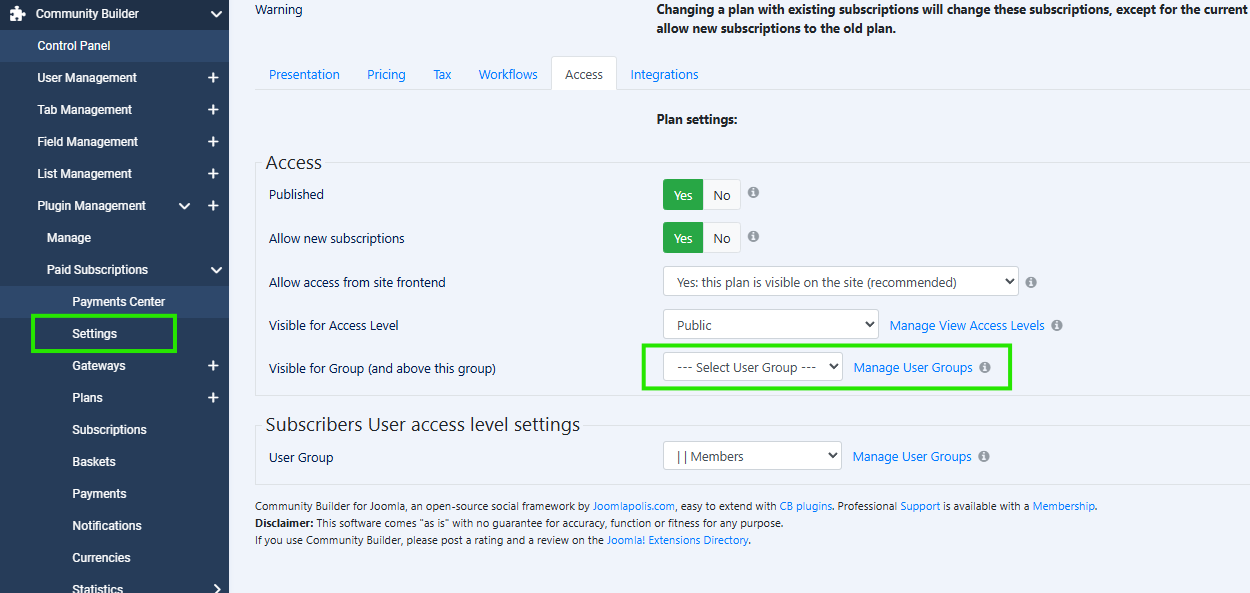
Task: Set Published to No
Action: [721, 195]
